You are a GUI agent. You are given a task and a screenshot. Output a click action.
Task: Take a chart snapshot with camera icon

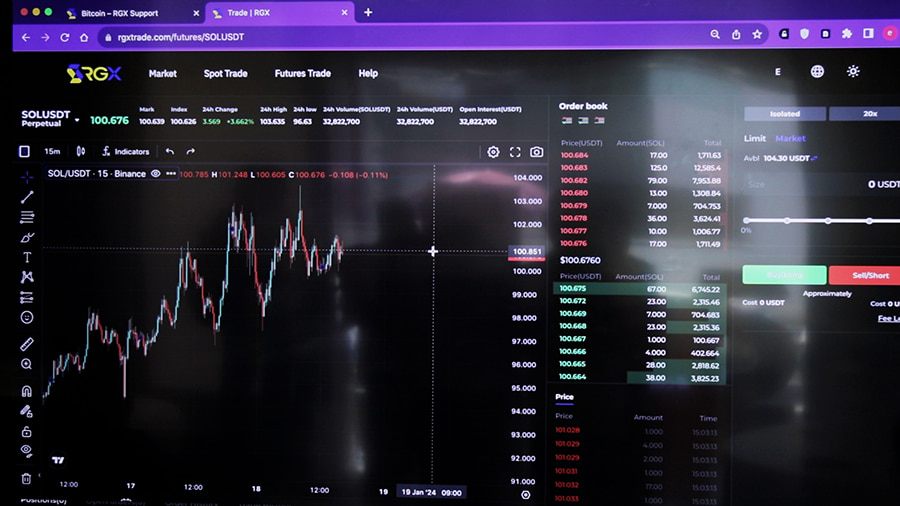click(536, 152)
